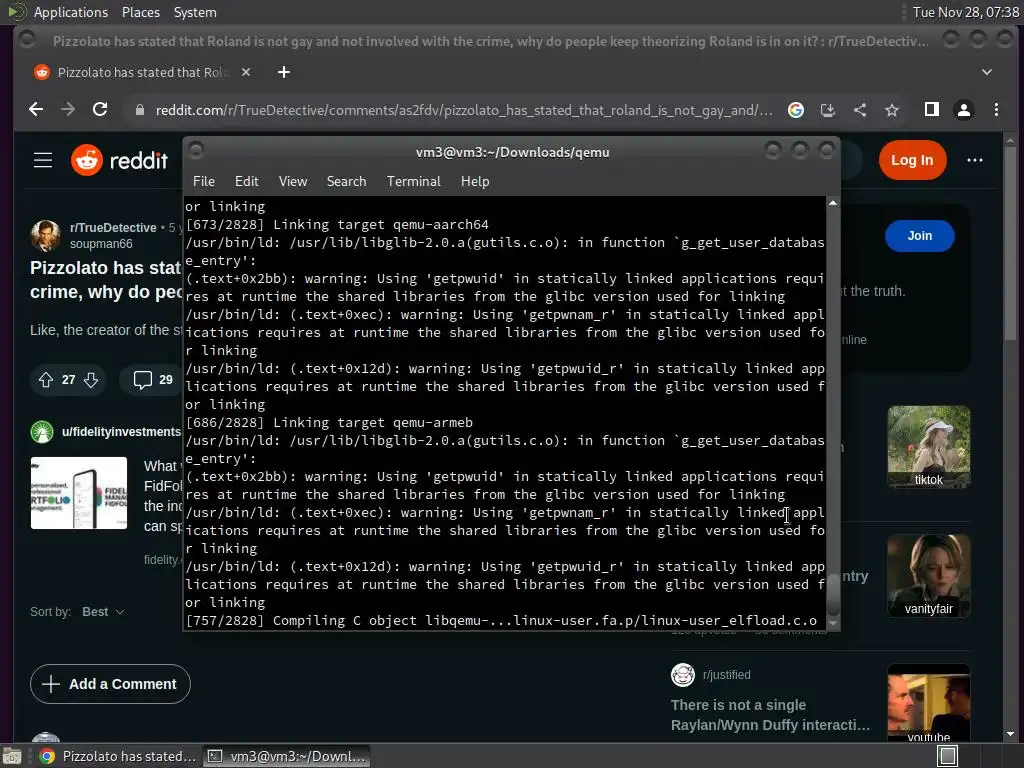Open Reddit more options ellipsis
The image size is (1024, 768).
974,160
